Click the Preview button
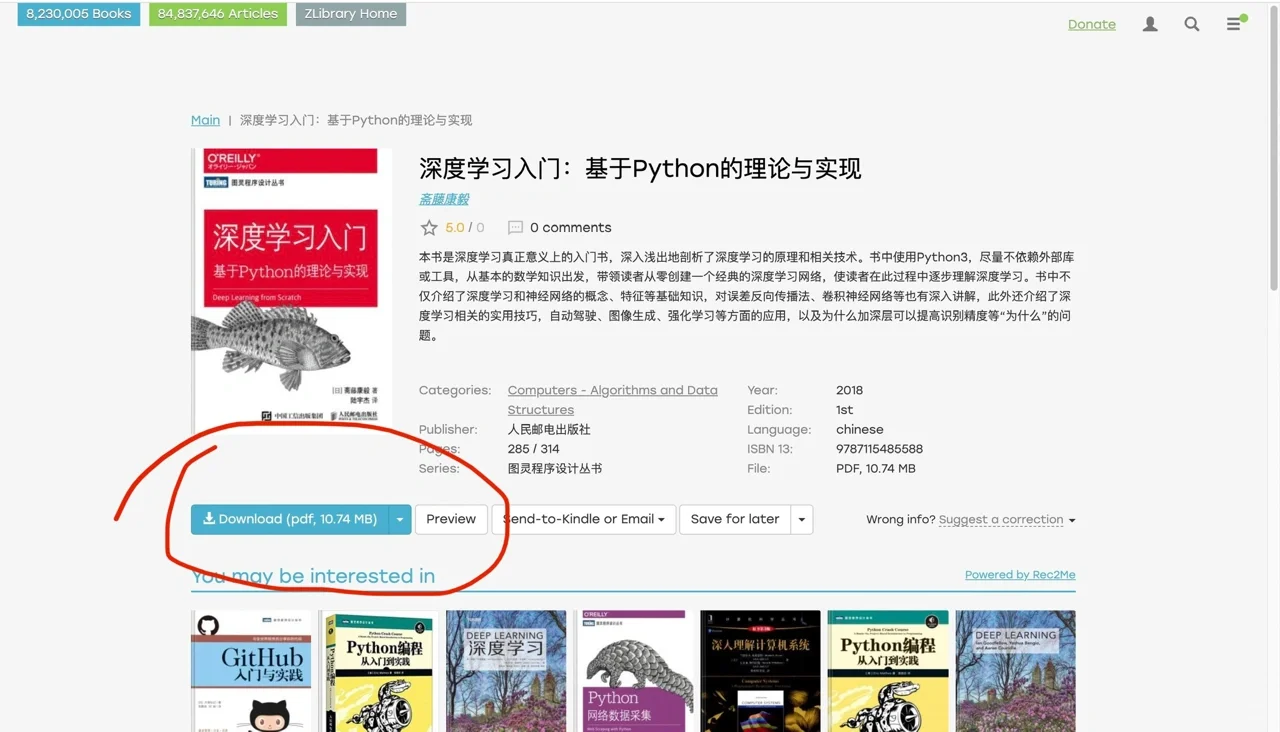This screenshot has width=1280, height=732. 451,519
